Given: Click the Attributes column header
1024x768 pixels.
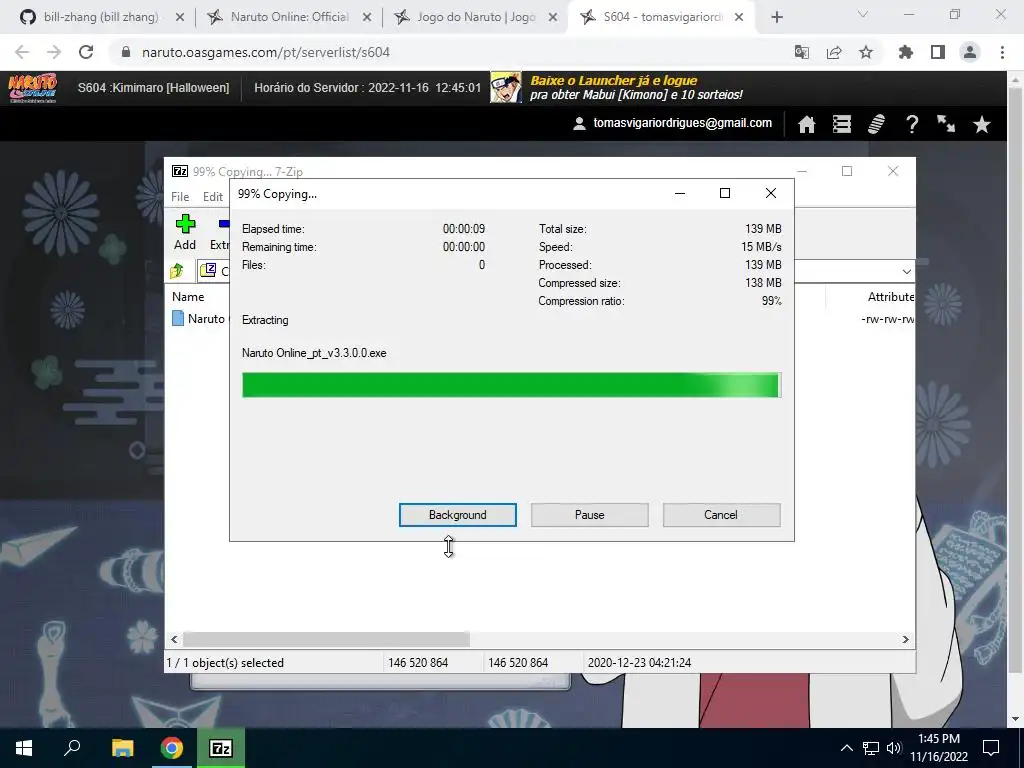Looking at the screenshot, I should tap(889, 296).
